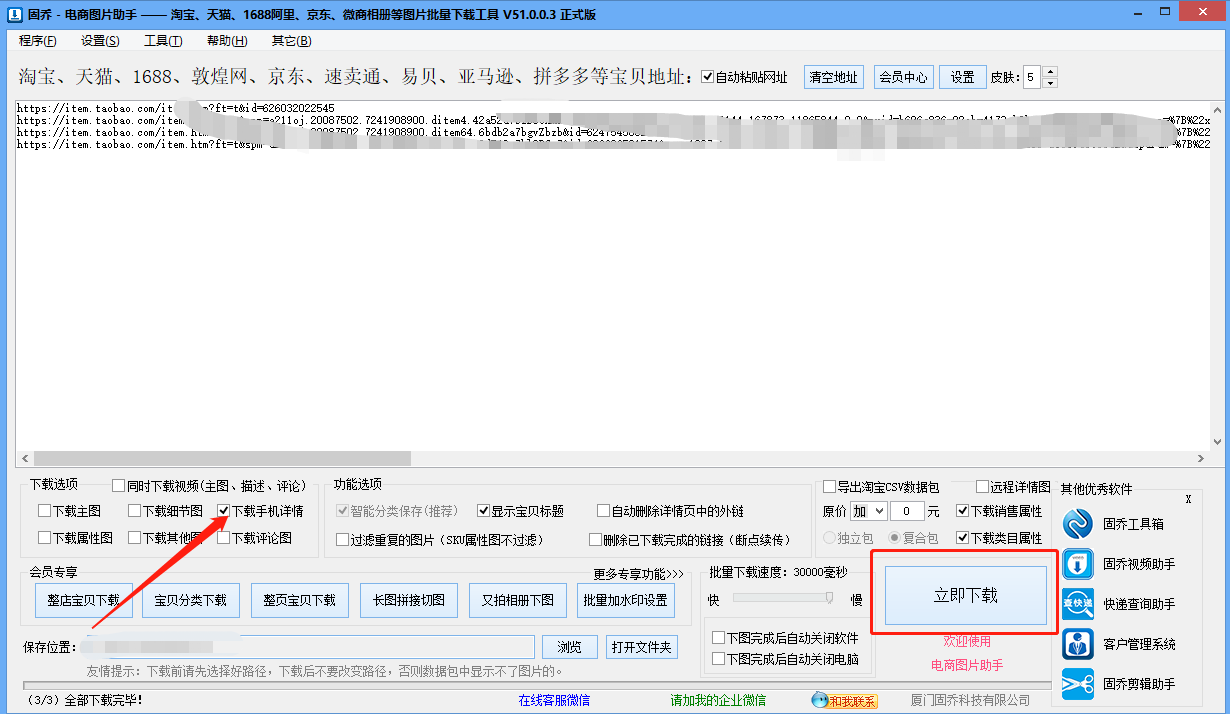Image resolution: width=1230 pixels, height=714 pixels.
Task: Click the 清空地址 button
Action: (x=833, y=77)
